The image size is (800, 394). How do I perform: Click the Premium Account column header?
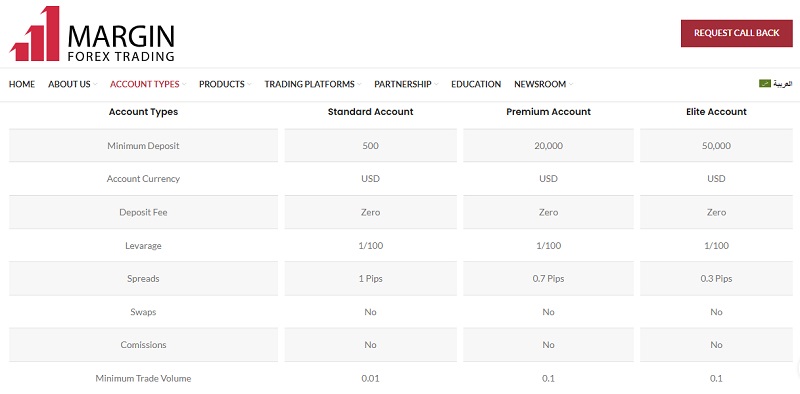pos(548,112)
